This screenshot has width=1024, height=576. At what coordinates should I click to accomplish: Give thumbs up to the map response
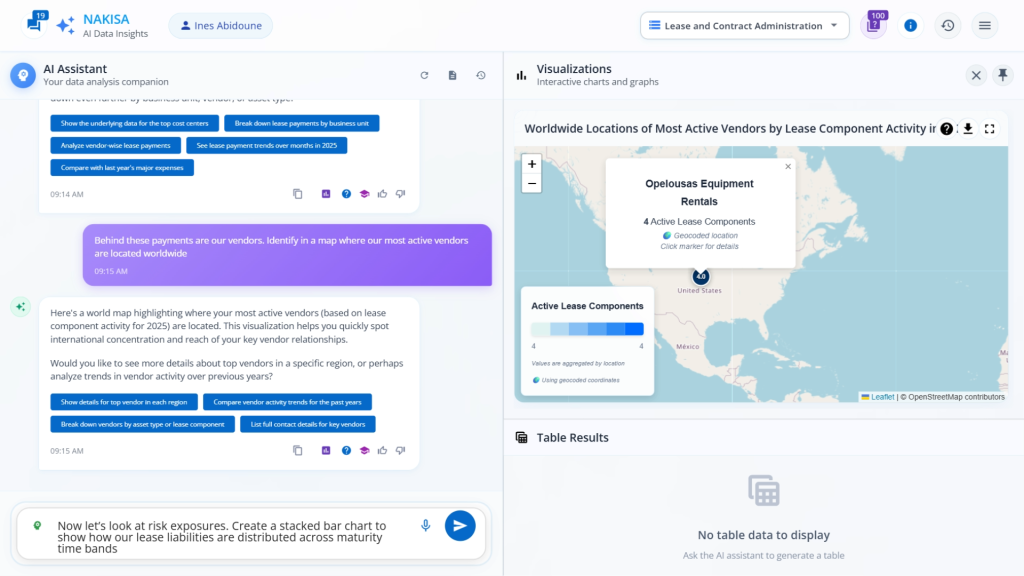point(384,450)
